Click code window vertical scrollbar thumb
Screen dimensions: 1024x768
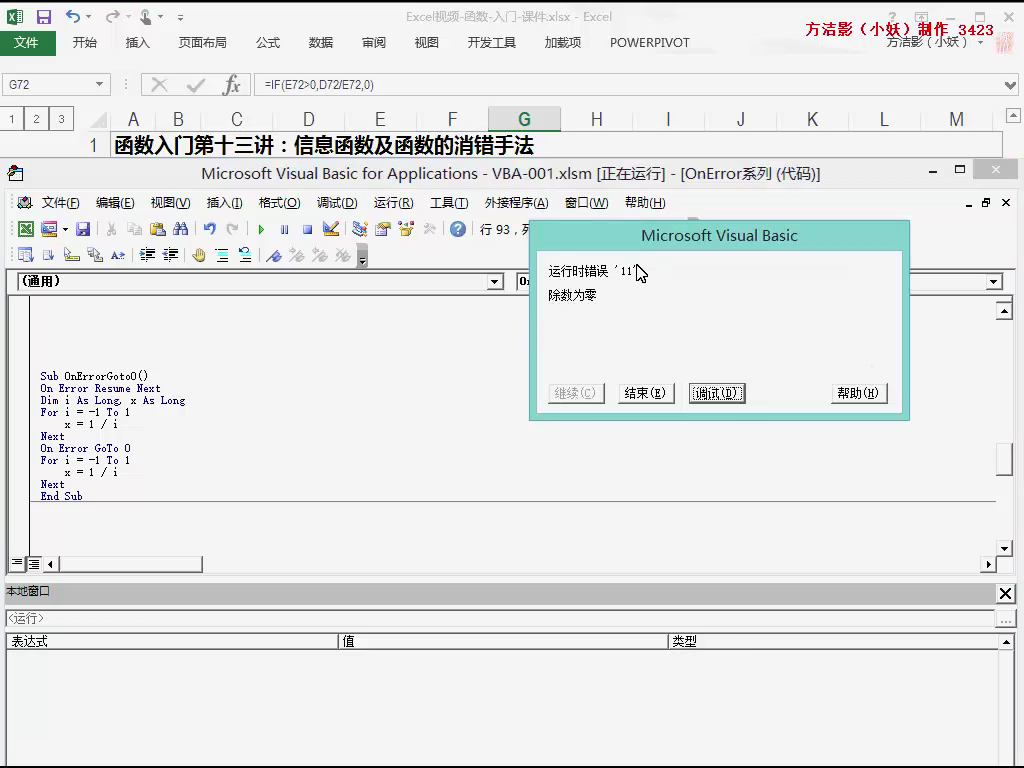[1004, 460]
